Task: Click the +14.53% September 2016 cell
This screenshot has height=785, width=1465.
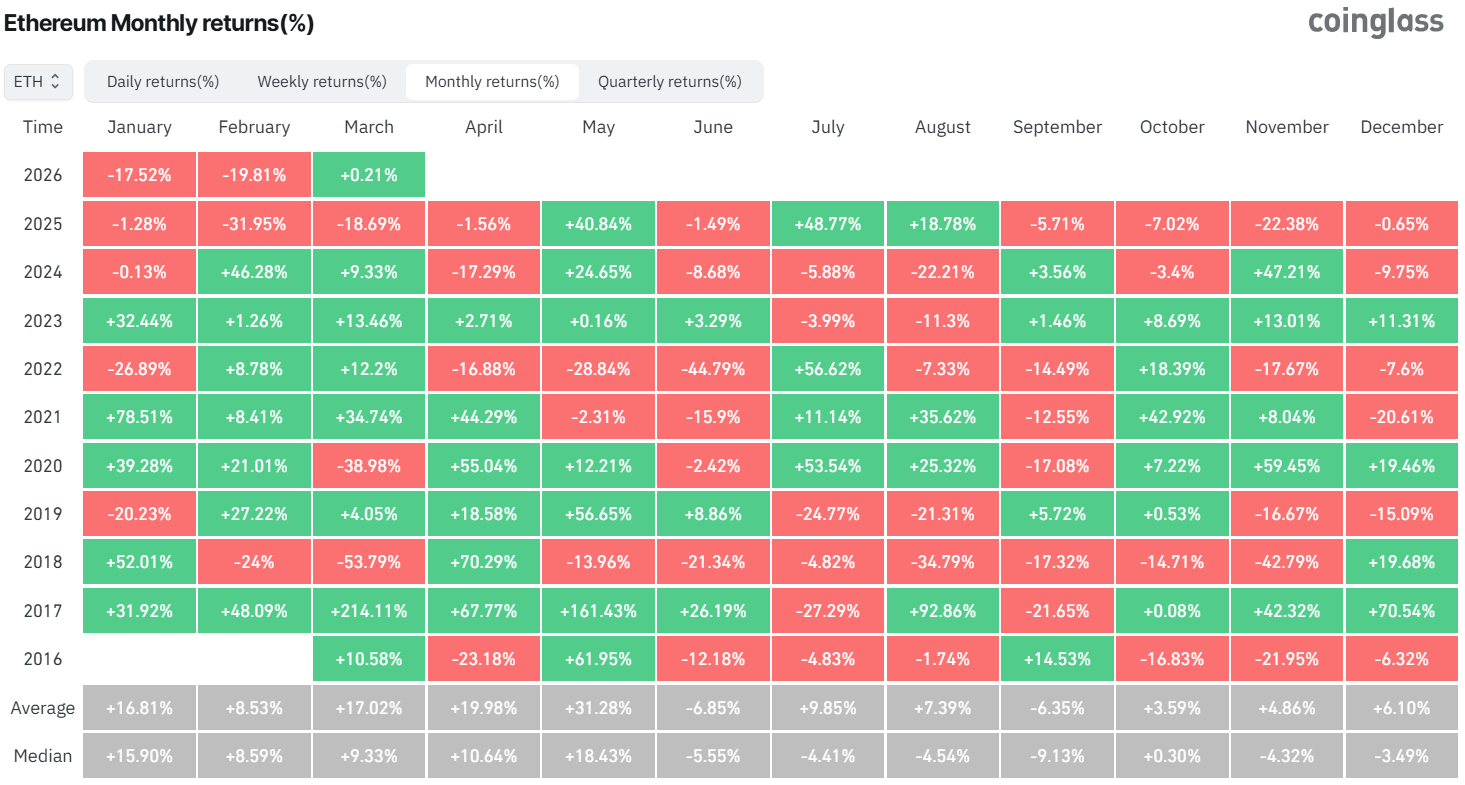Action: 1057,659
